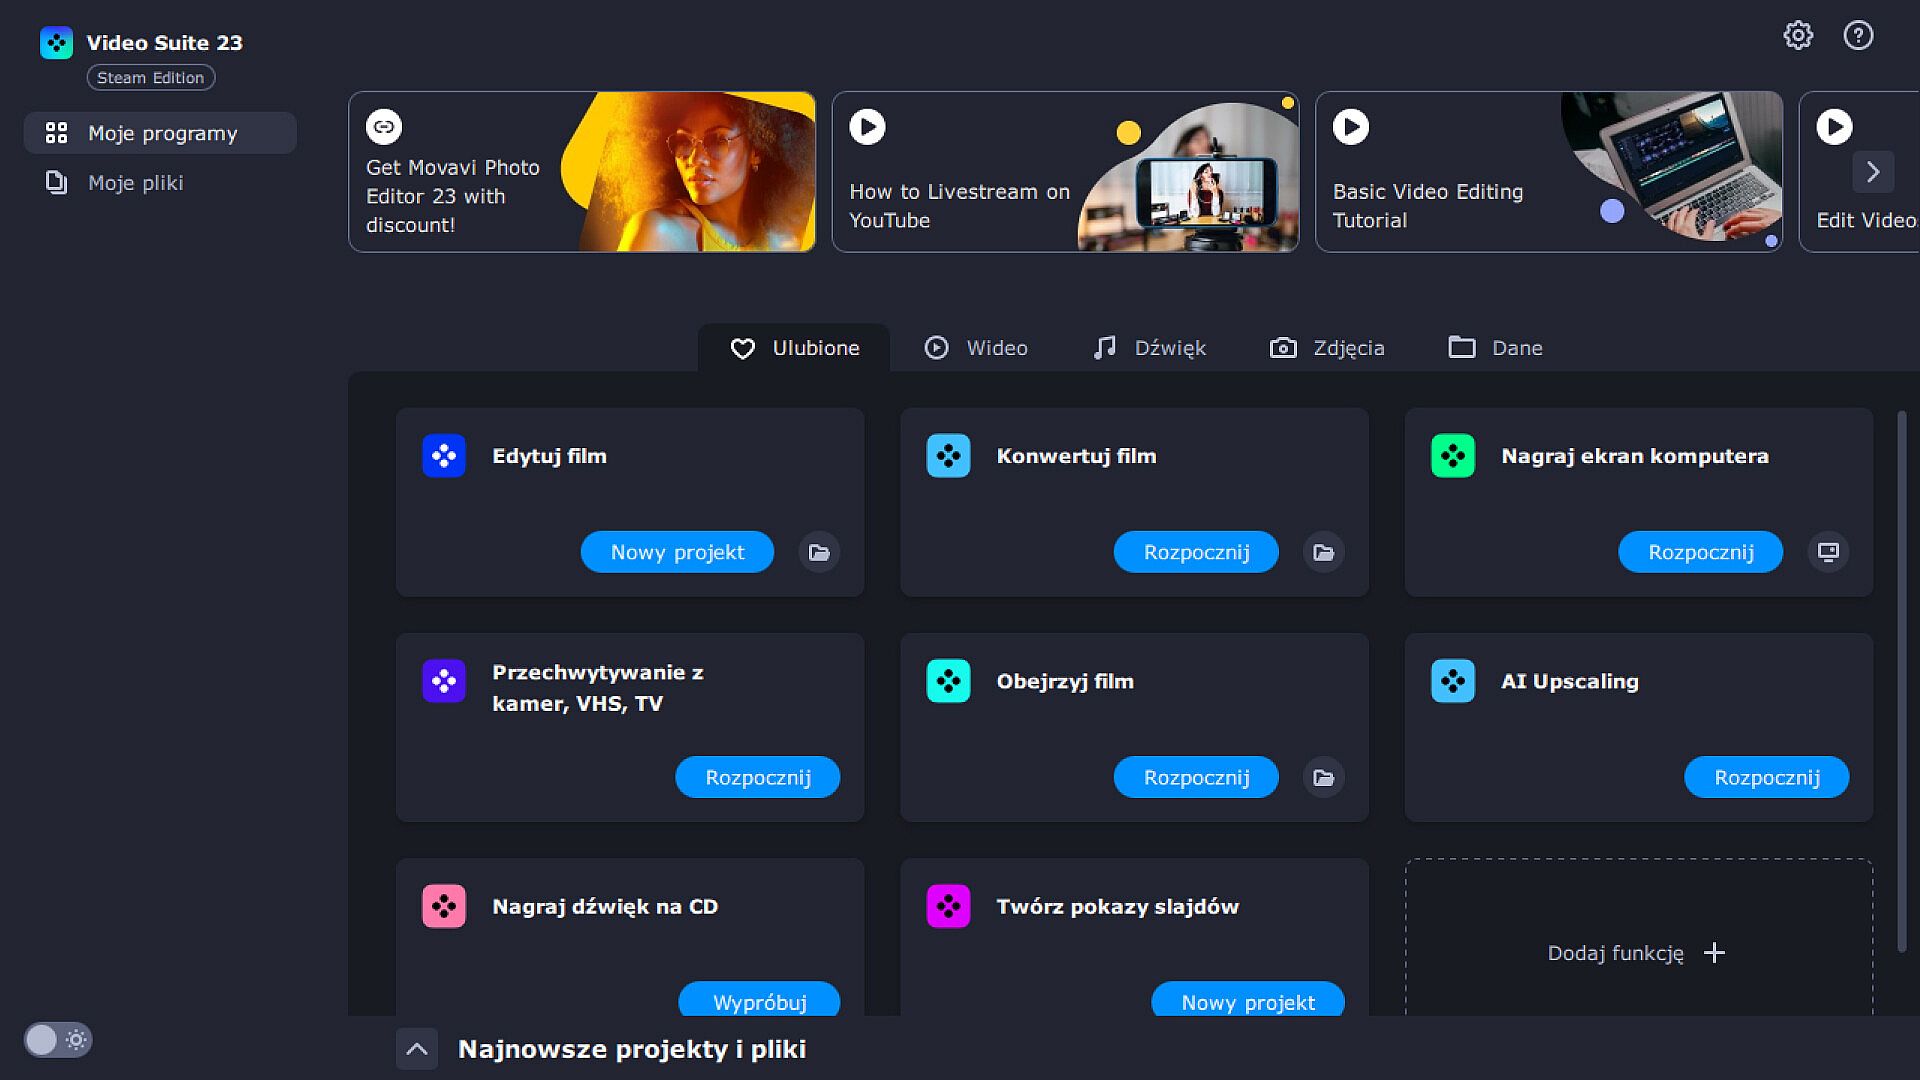Open Moje pliki in the sidebar
The image size is (1920, 1080).
tap(135, 183)
